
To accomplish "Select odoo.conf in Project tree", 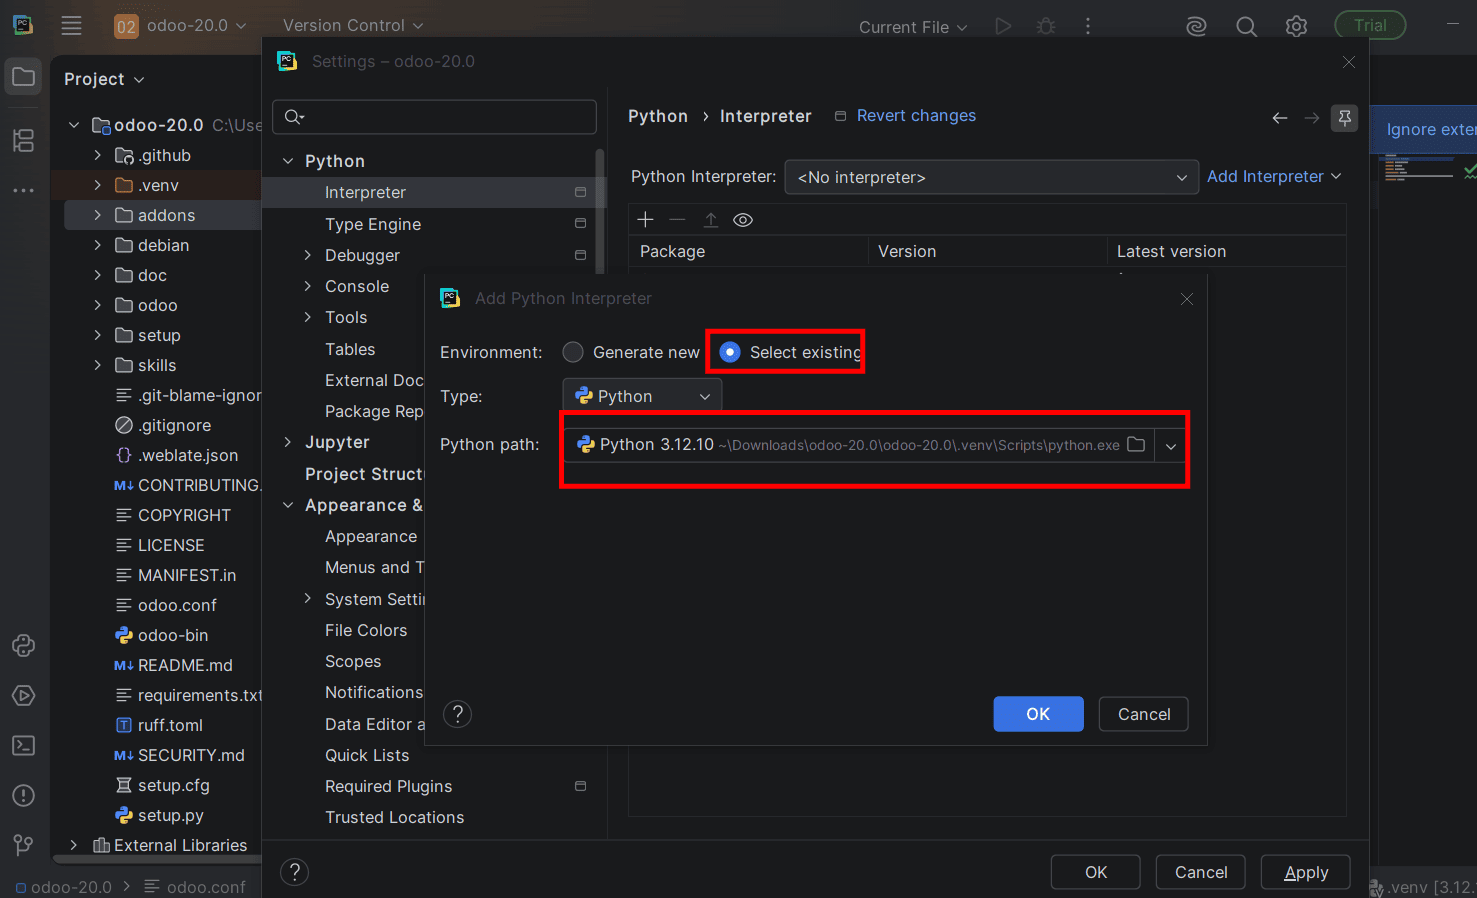I will 177,605.
